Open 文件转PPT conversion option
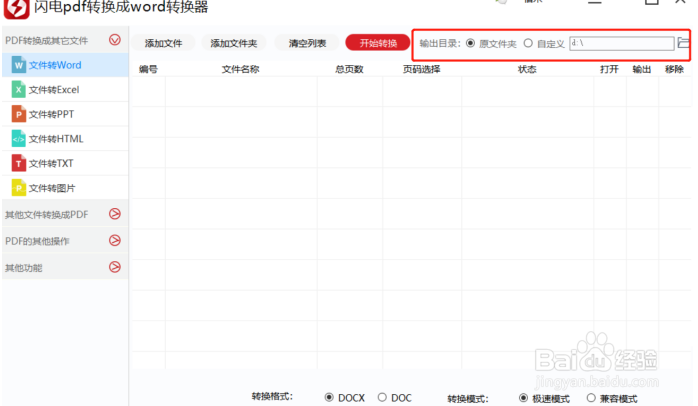The height and width of the screenshot is (406, 698). pos(65,114)
